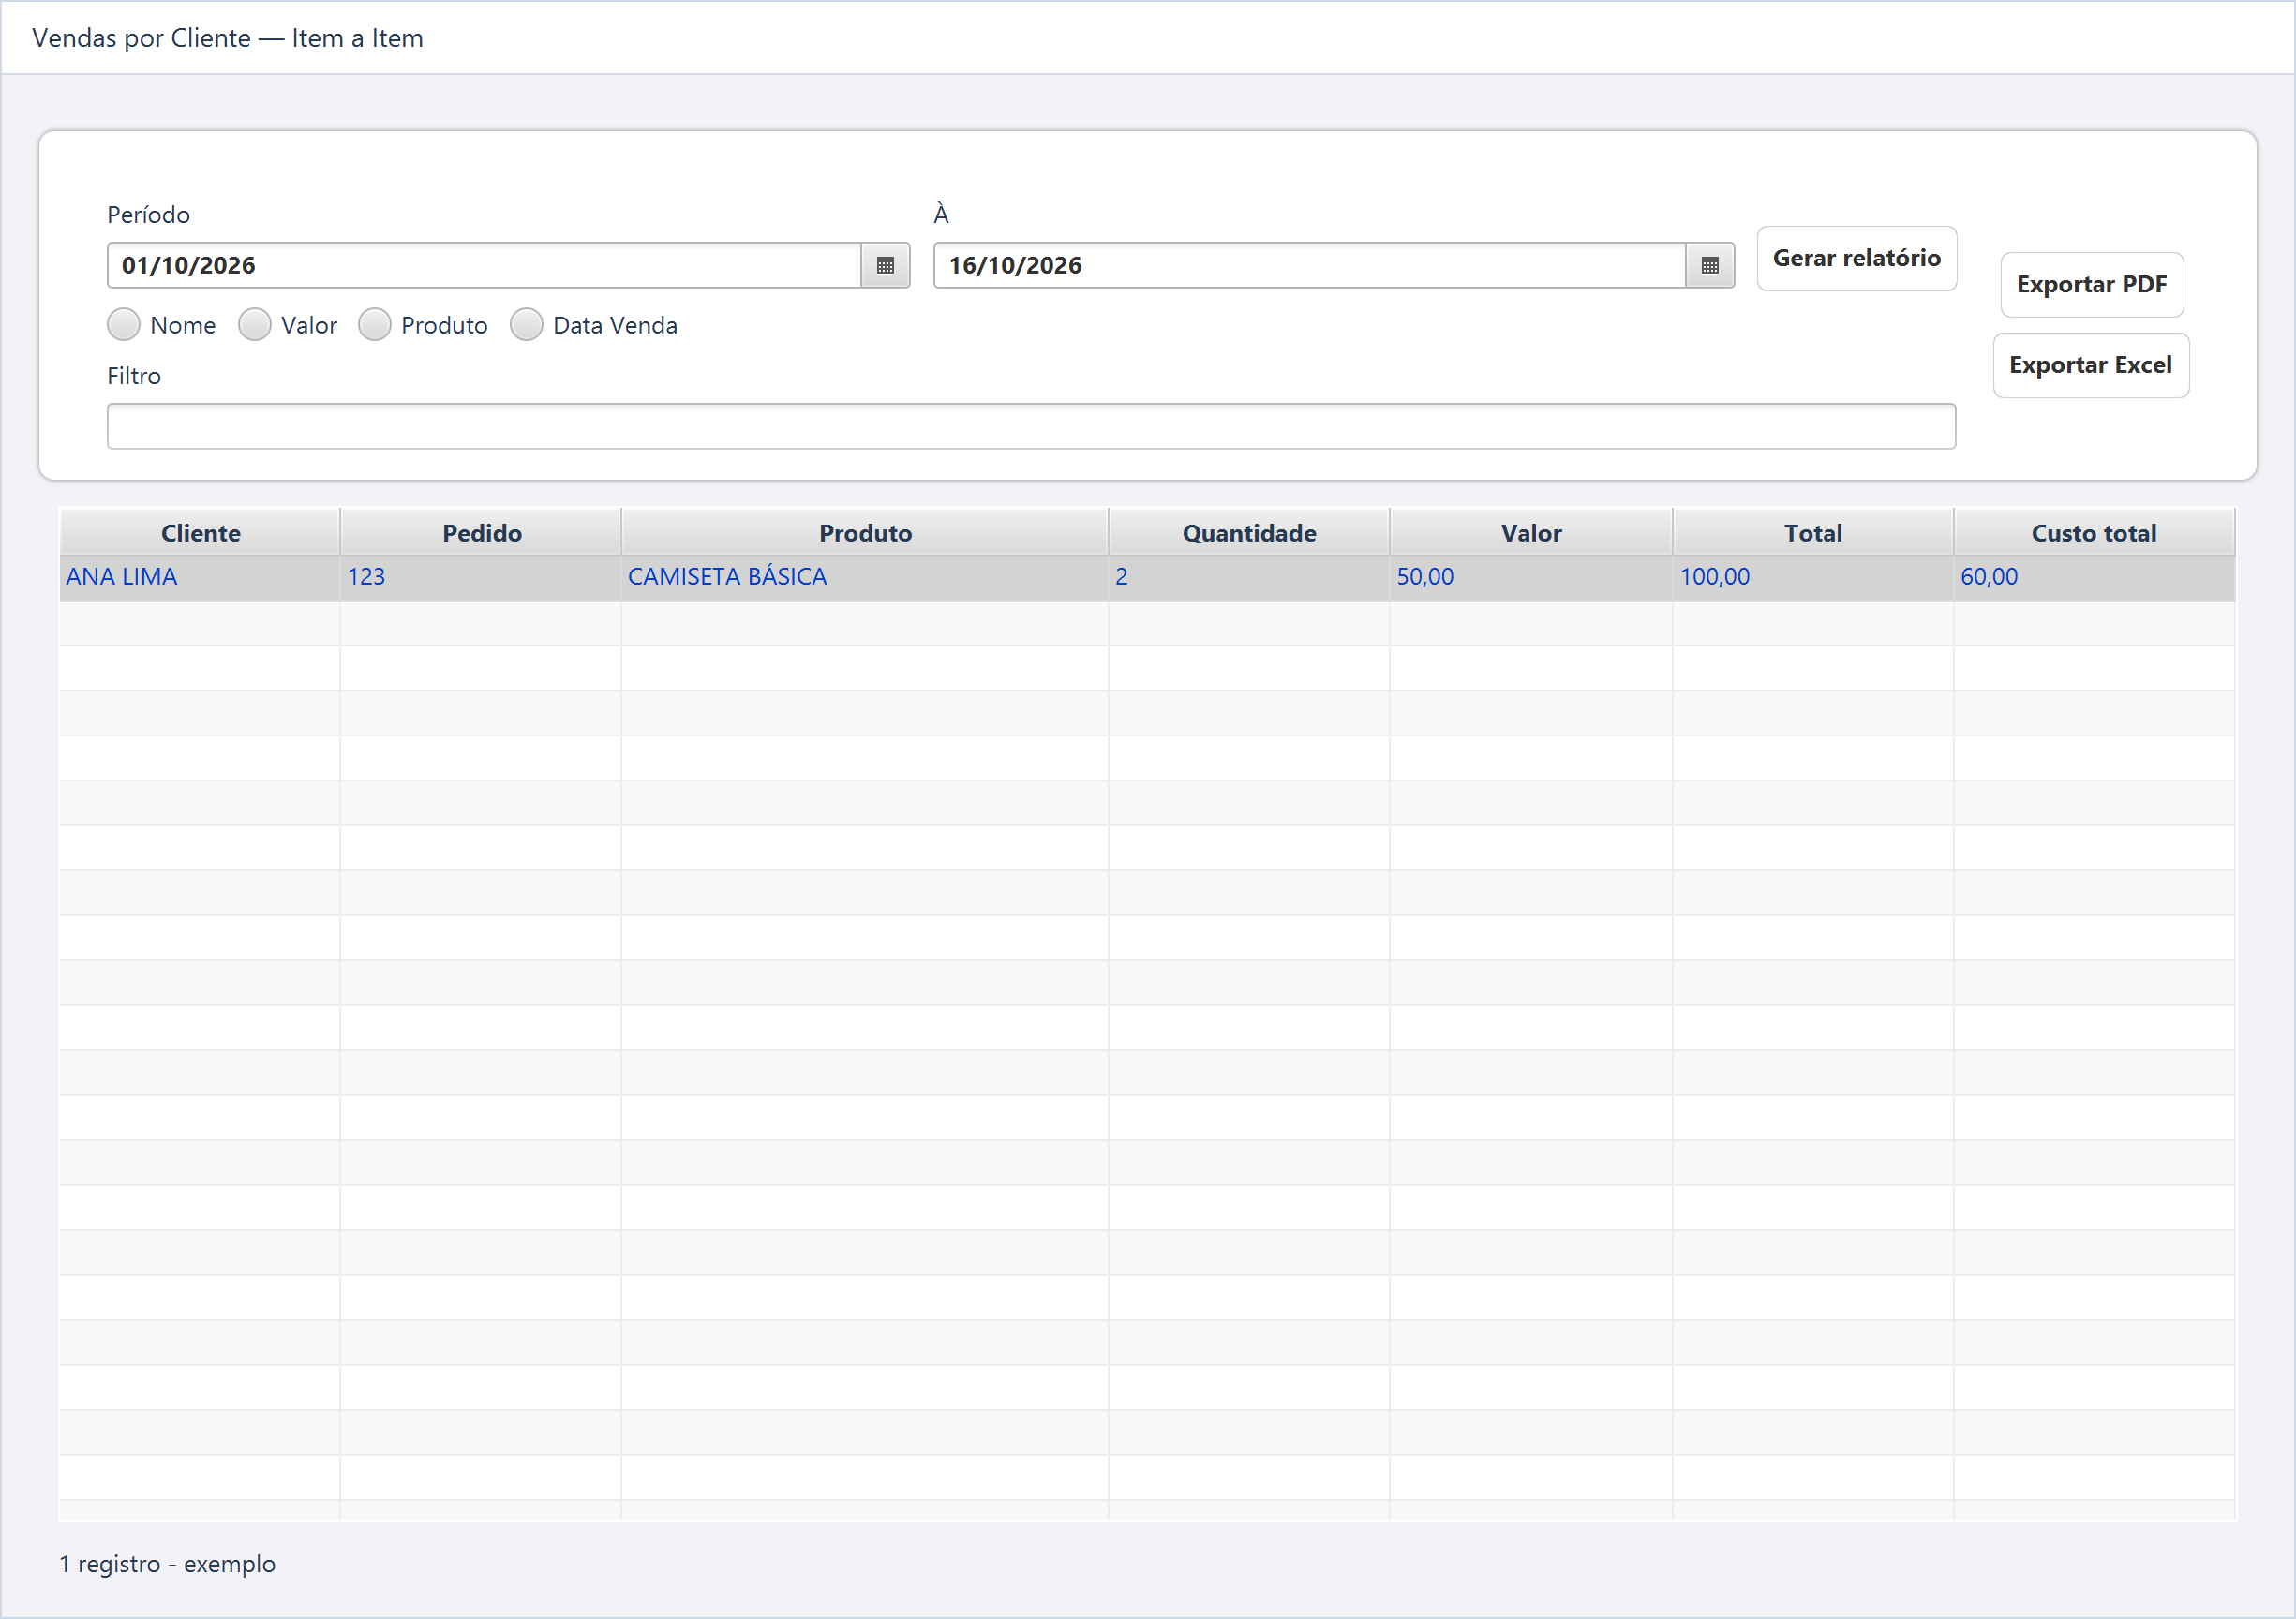
Task: Sort by the Total column header
Action: pos(1813,532)
